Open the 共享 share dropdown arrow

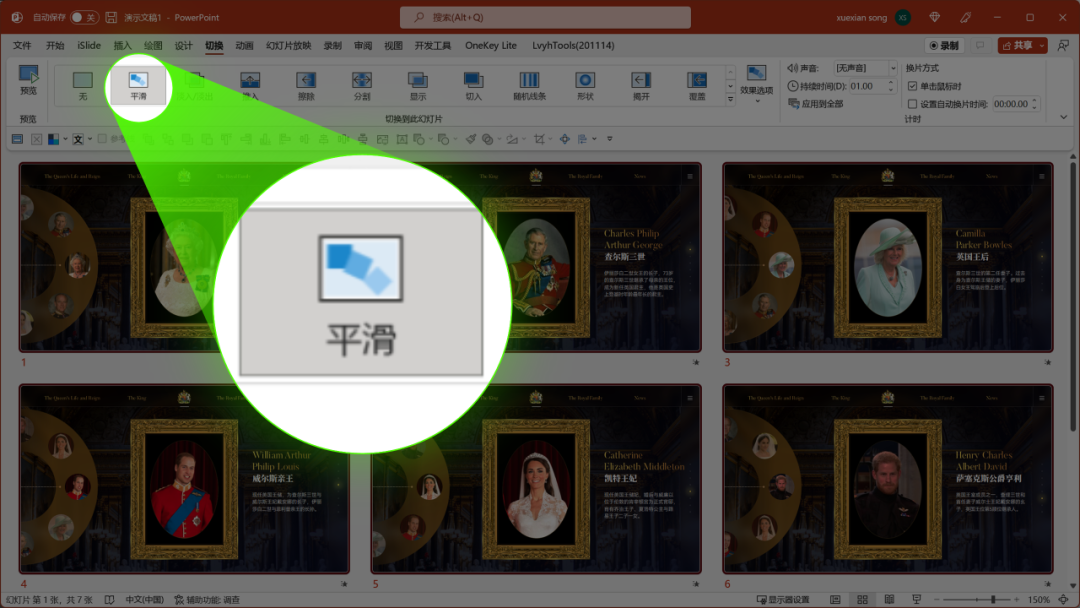[1042, 45]
